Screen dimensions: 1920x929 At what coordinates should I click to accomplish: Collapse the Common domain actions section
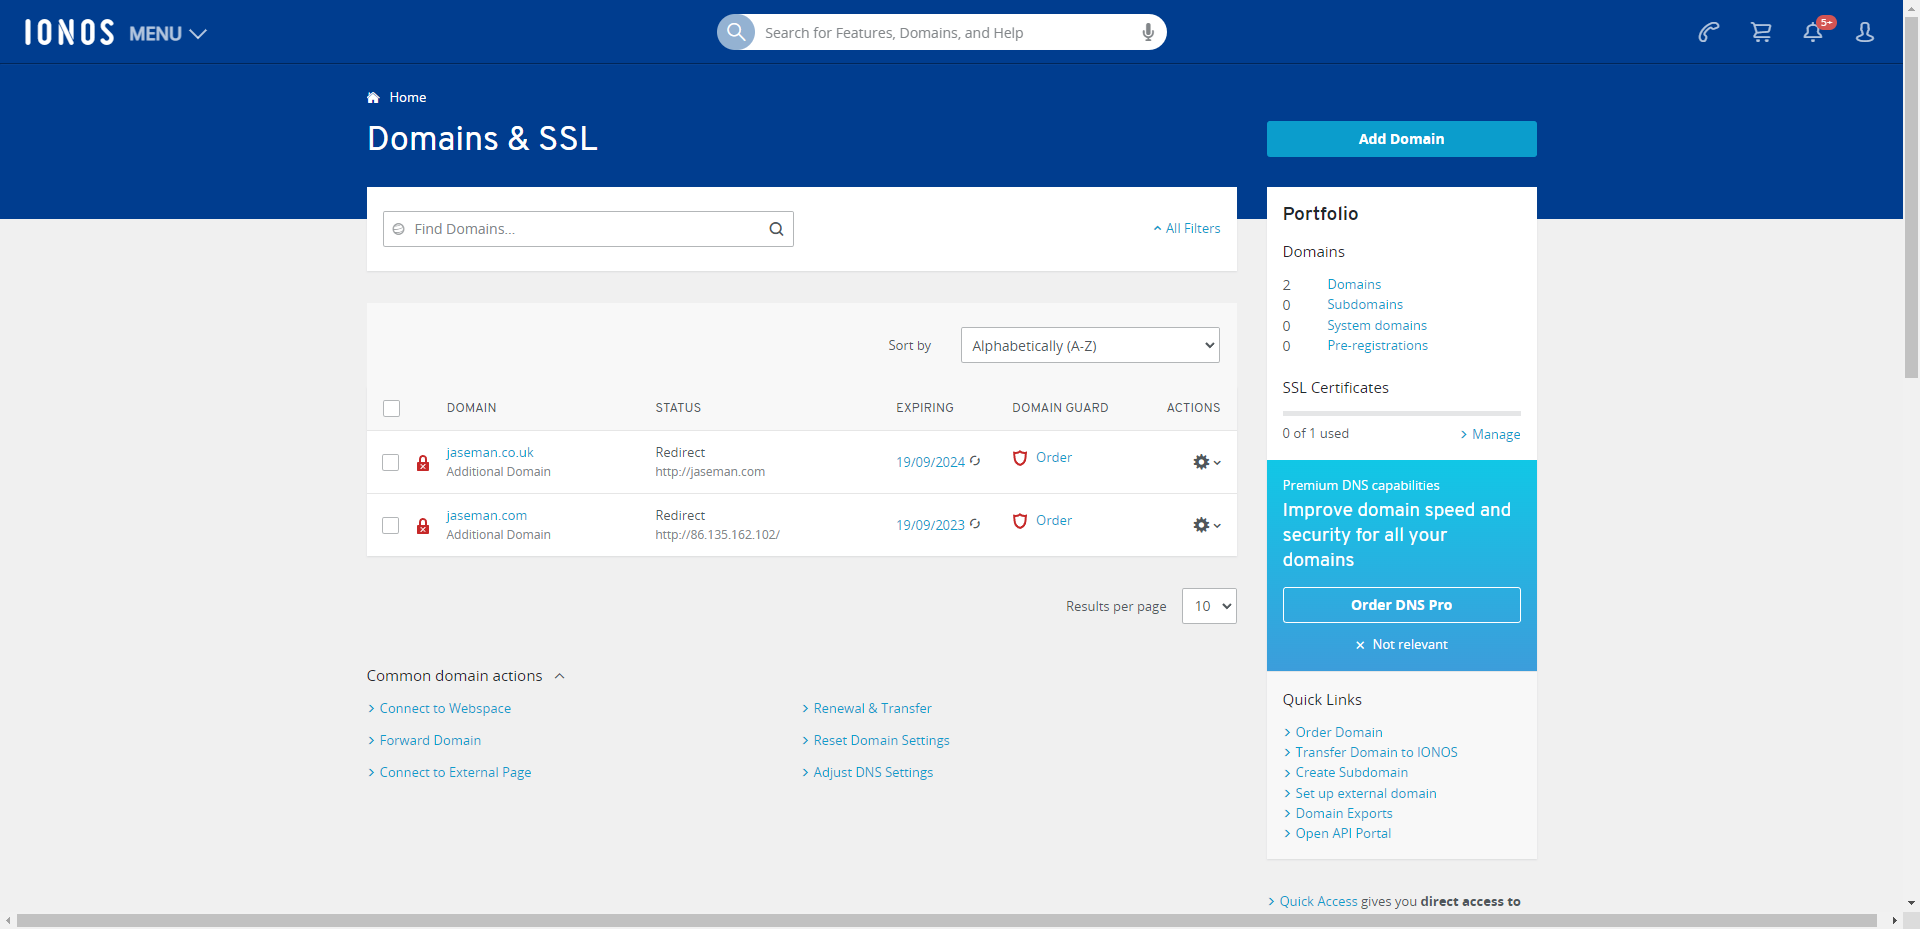click(x=560, y=676)
